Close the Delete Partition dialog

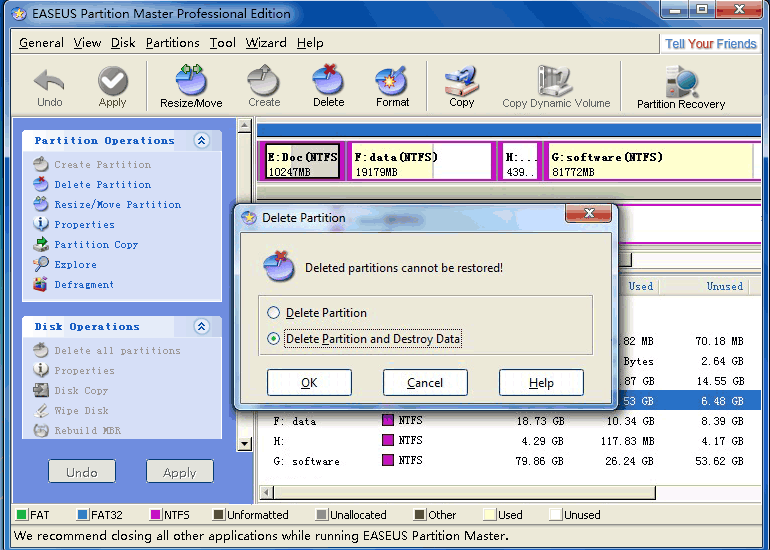pos(589,213)
